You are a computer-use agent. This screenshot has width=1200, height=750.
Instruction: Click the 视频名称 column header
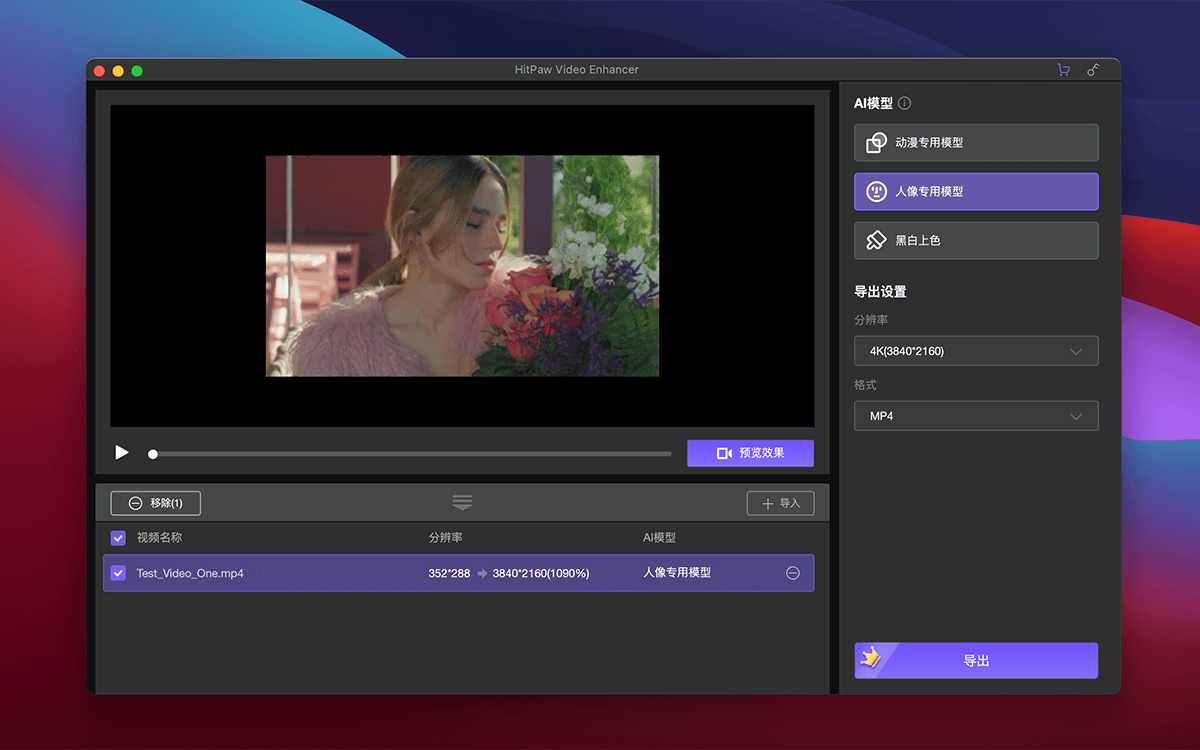tap(160, 538)
